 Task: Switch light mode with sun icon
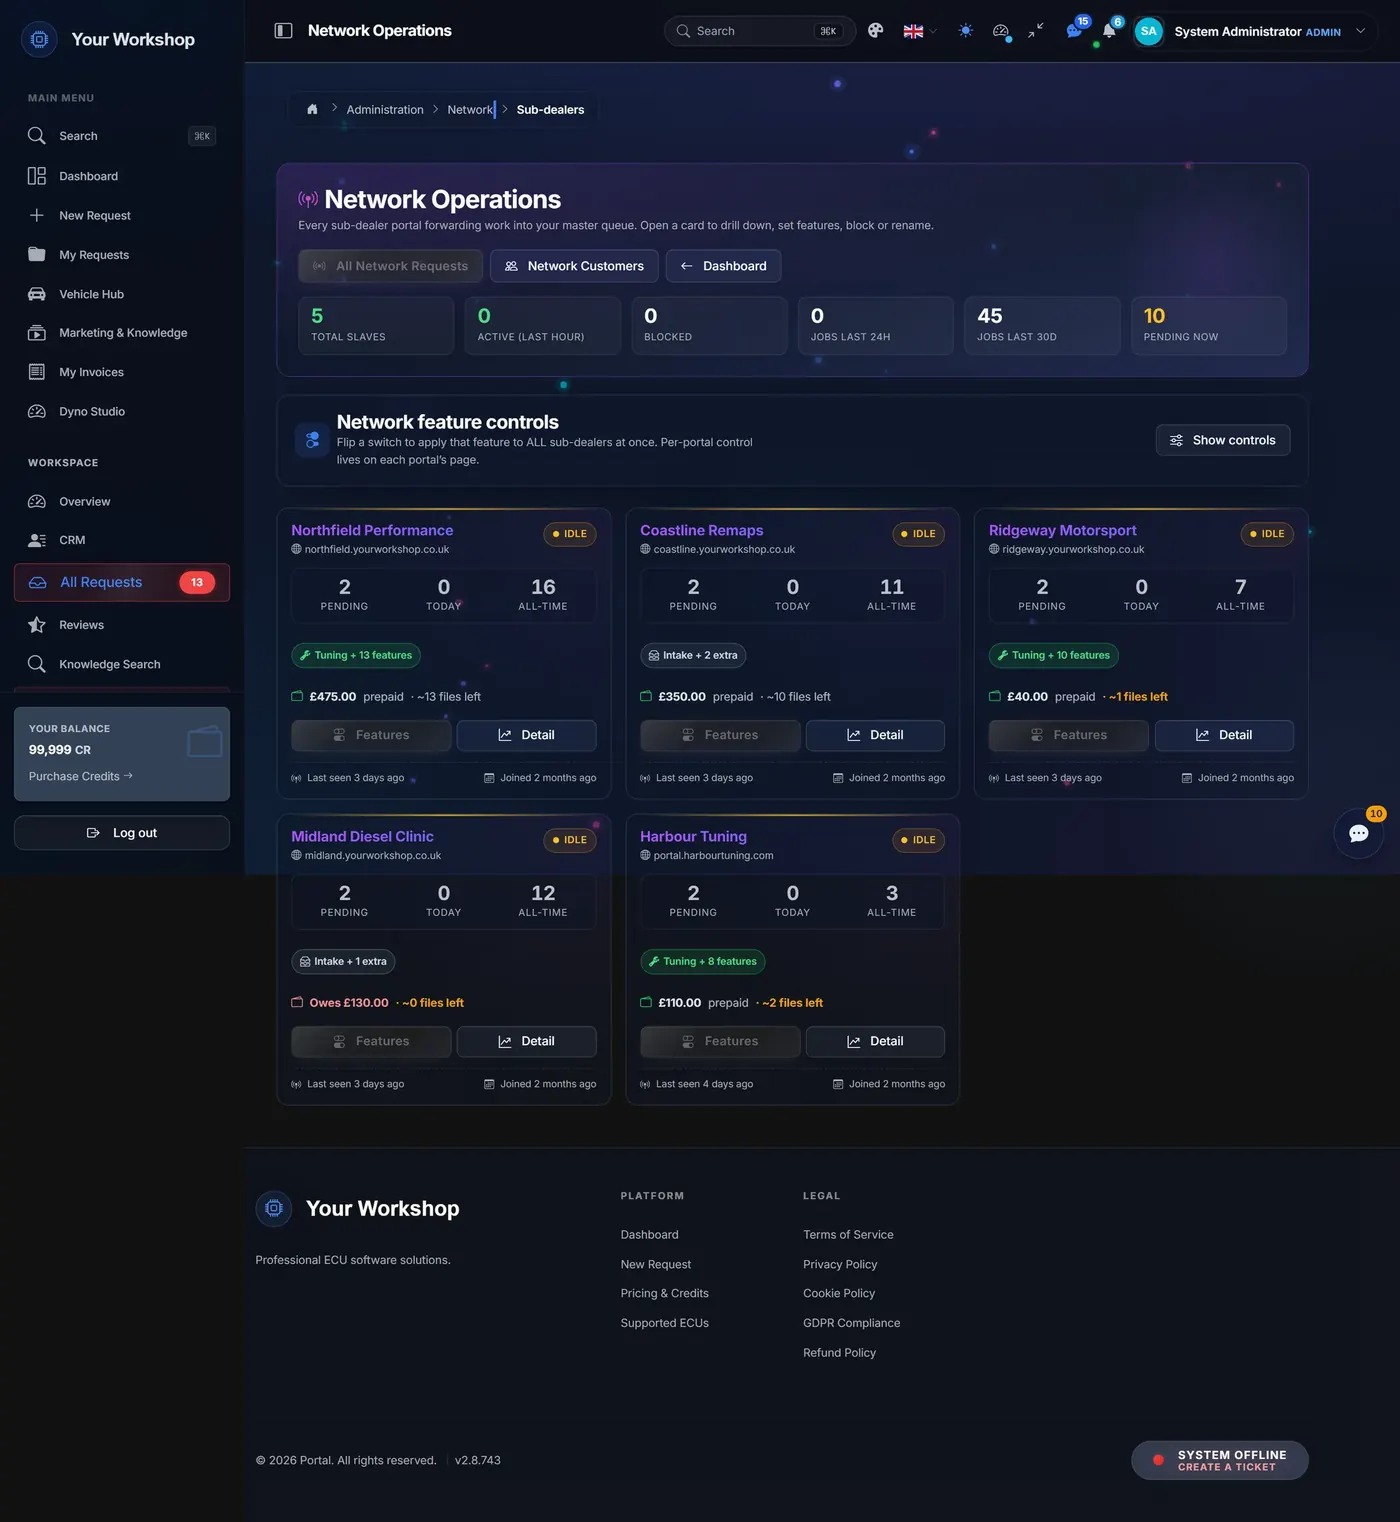(966, 31)
